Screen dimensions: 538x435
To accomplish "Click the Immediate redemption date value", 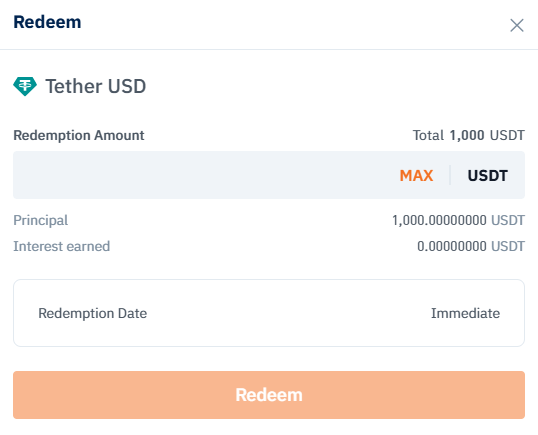I will click(465, 313).
